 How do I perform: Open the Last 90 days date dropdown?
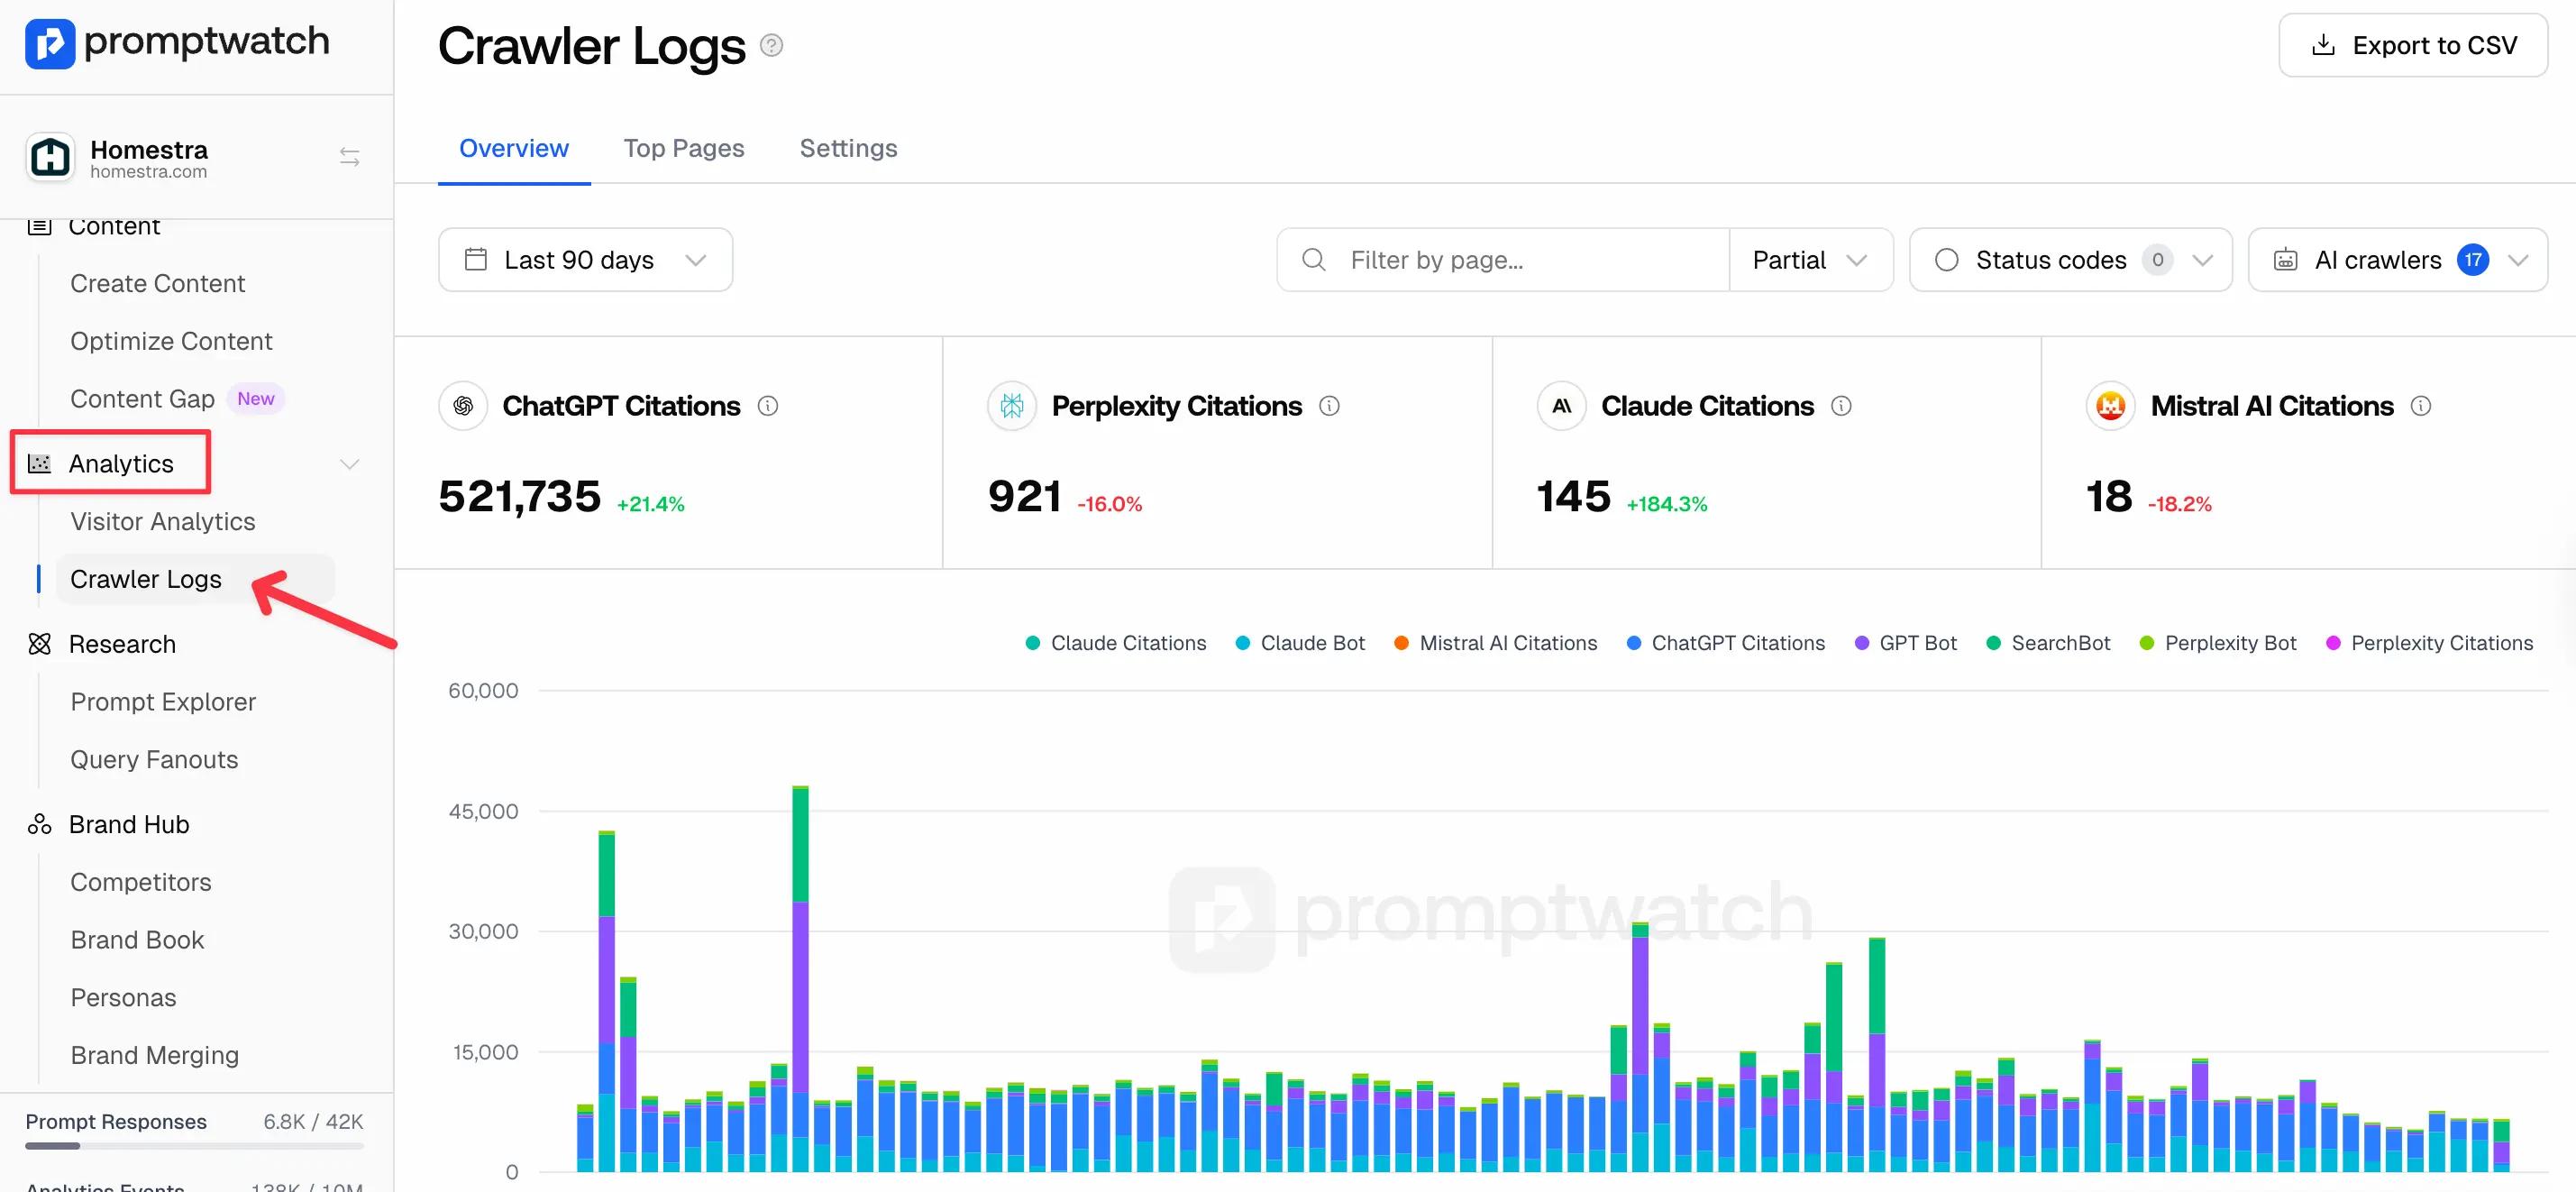pyautogui.click(x=585, y=260)
